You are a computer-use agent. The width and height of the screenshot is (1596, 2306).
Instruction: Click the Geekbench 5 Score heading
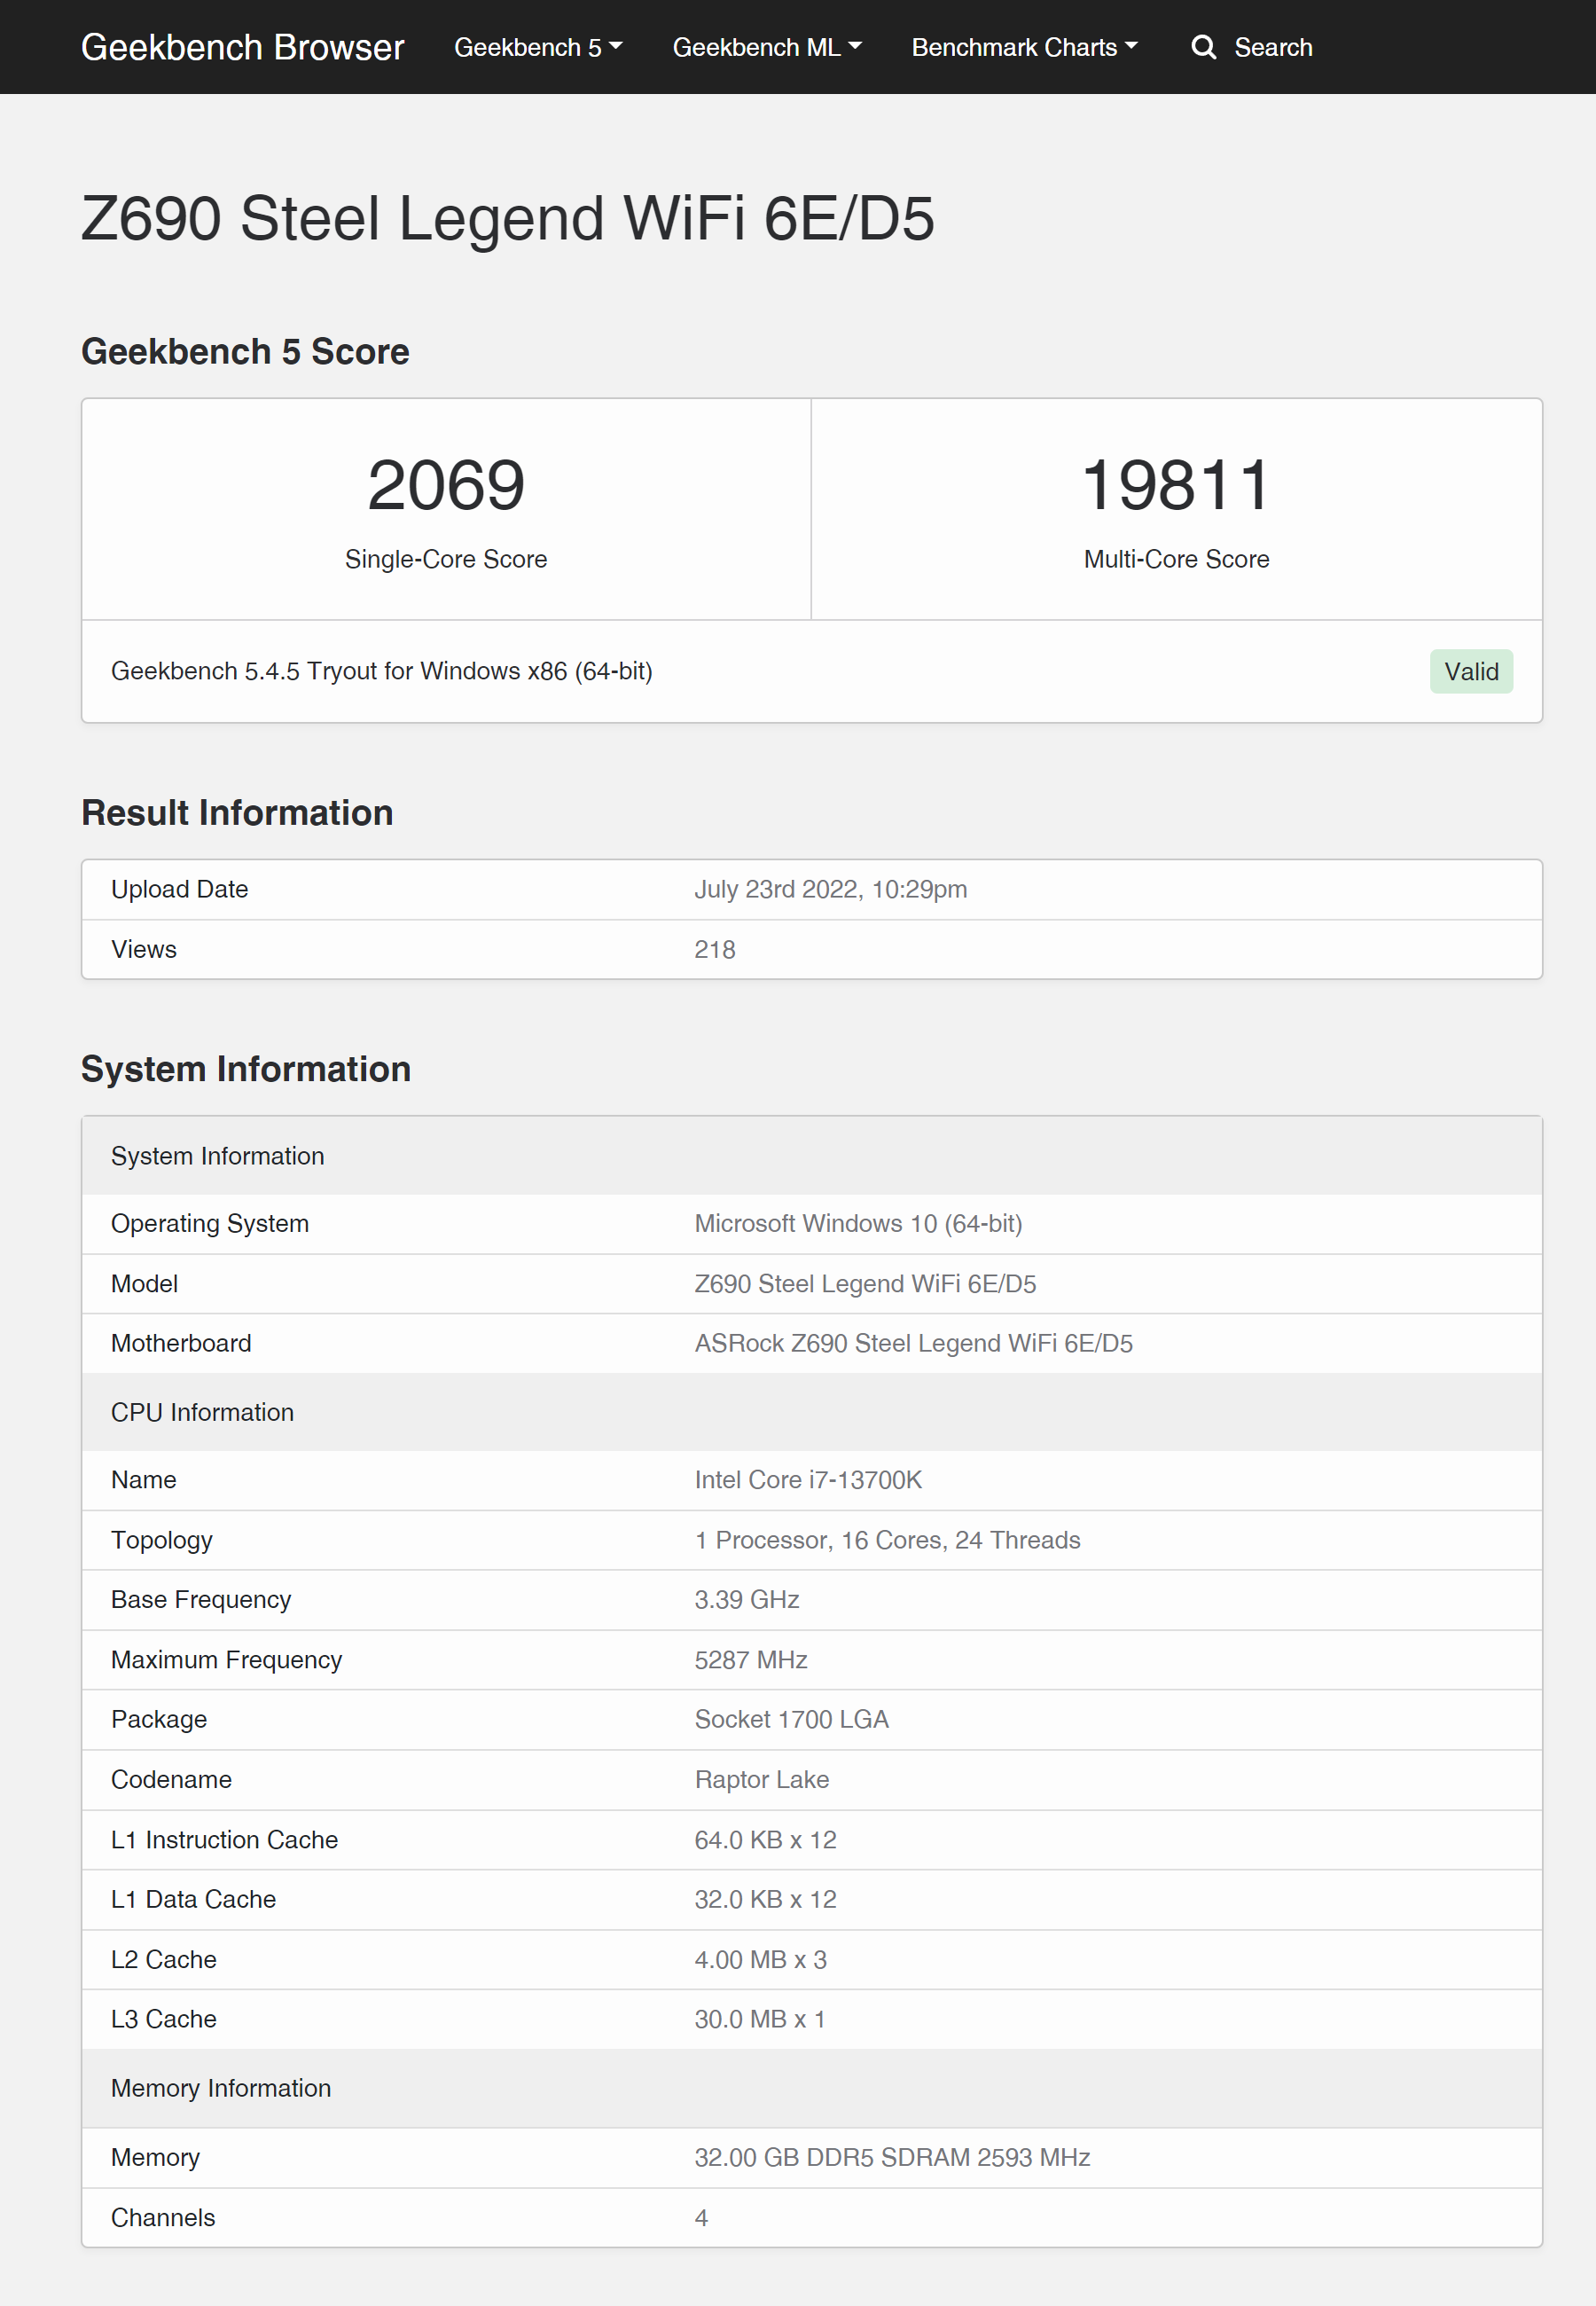pyautogui.click(x=245, y=352)
